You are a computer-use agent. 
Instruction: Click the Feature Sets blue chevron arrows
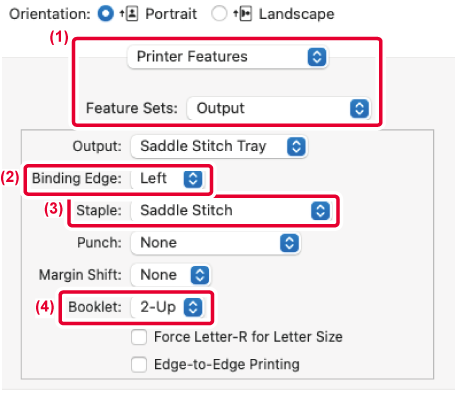click(x=359, y=108)
